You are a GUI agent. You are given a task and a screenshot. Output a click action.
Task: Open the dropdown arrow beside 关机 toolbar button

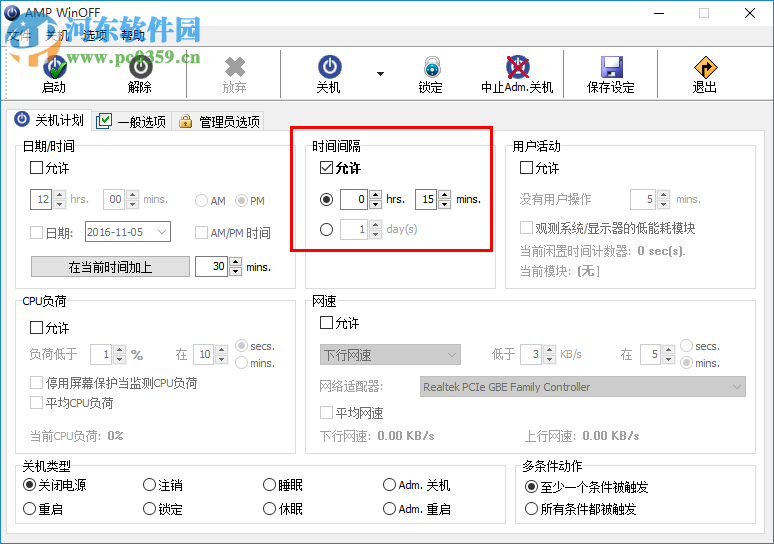tap(380, 74)
